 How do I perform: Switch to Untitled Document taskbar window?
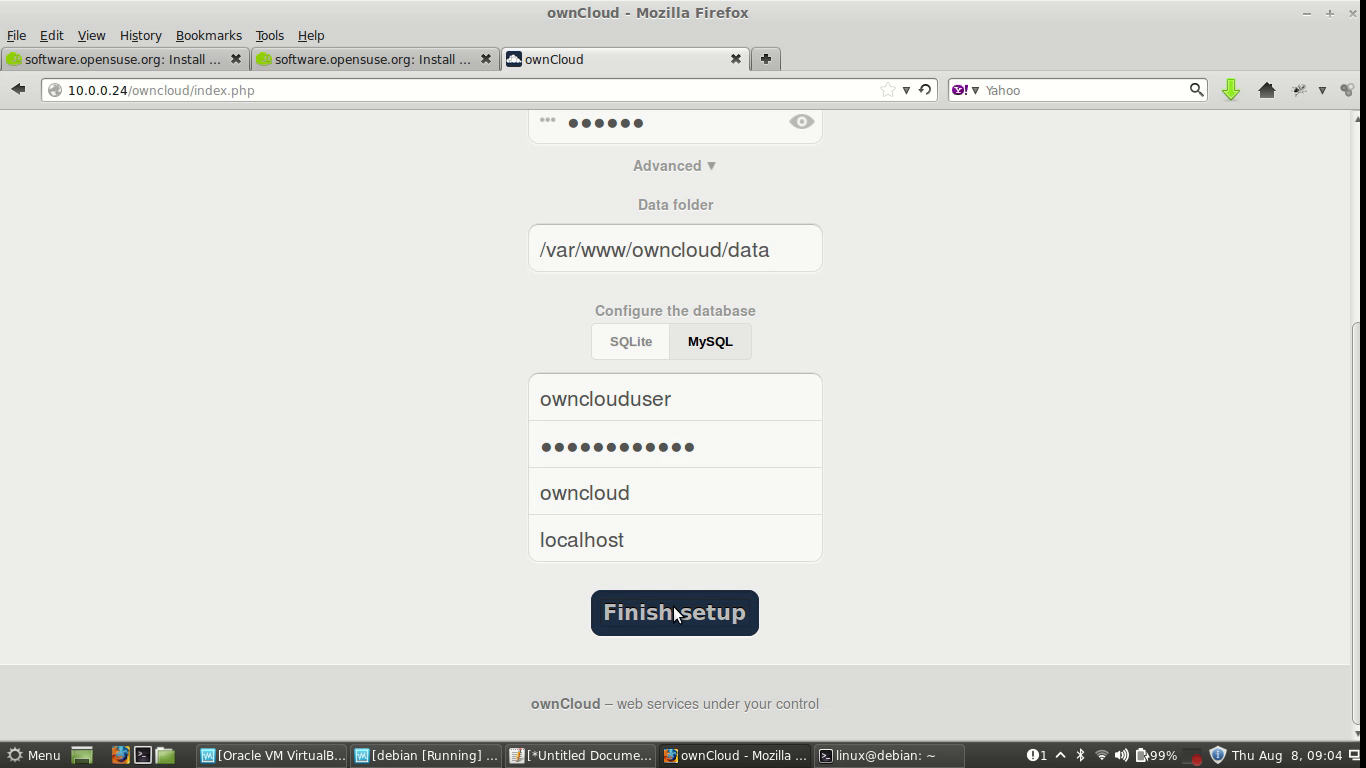(x=580, y=756)
